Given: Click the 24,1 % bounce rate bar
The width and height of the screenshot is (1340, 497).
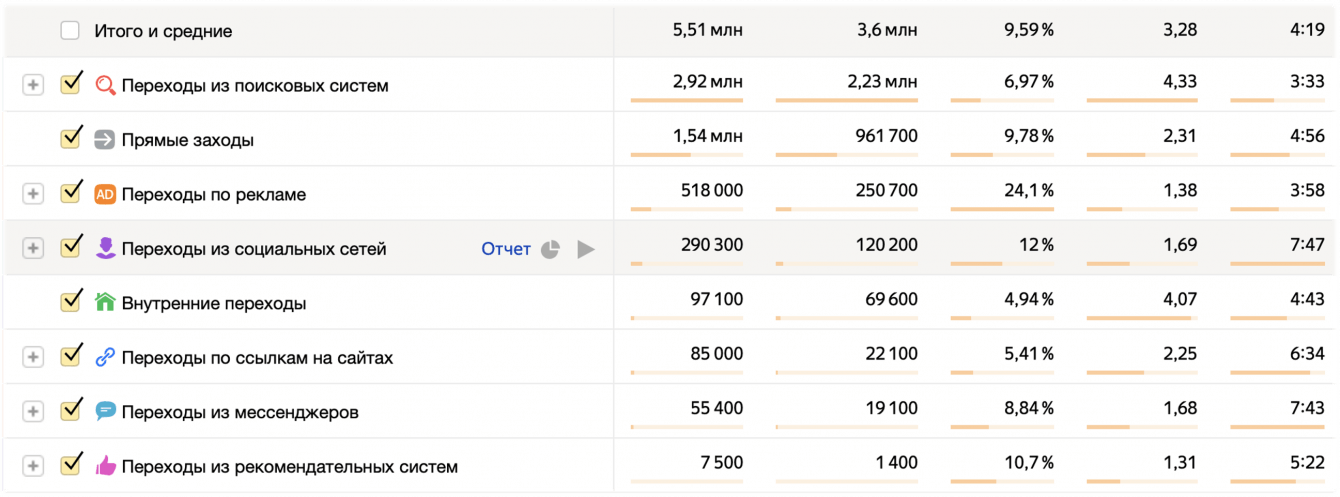Looking at the screenshot, I should coord(1001,209).
